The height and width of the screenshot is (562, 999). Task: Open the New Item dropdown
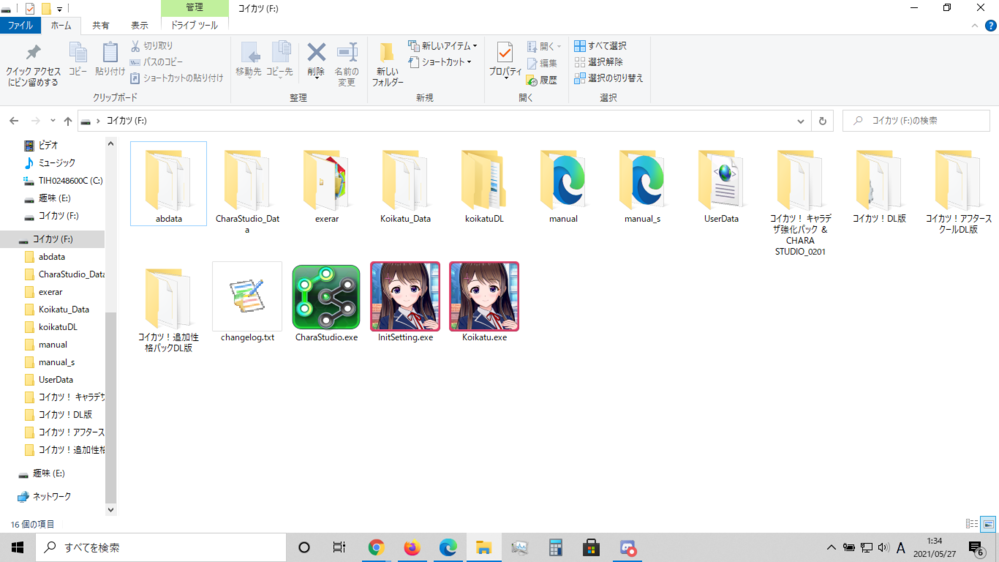tap(443, 46)
